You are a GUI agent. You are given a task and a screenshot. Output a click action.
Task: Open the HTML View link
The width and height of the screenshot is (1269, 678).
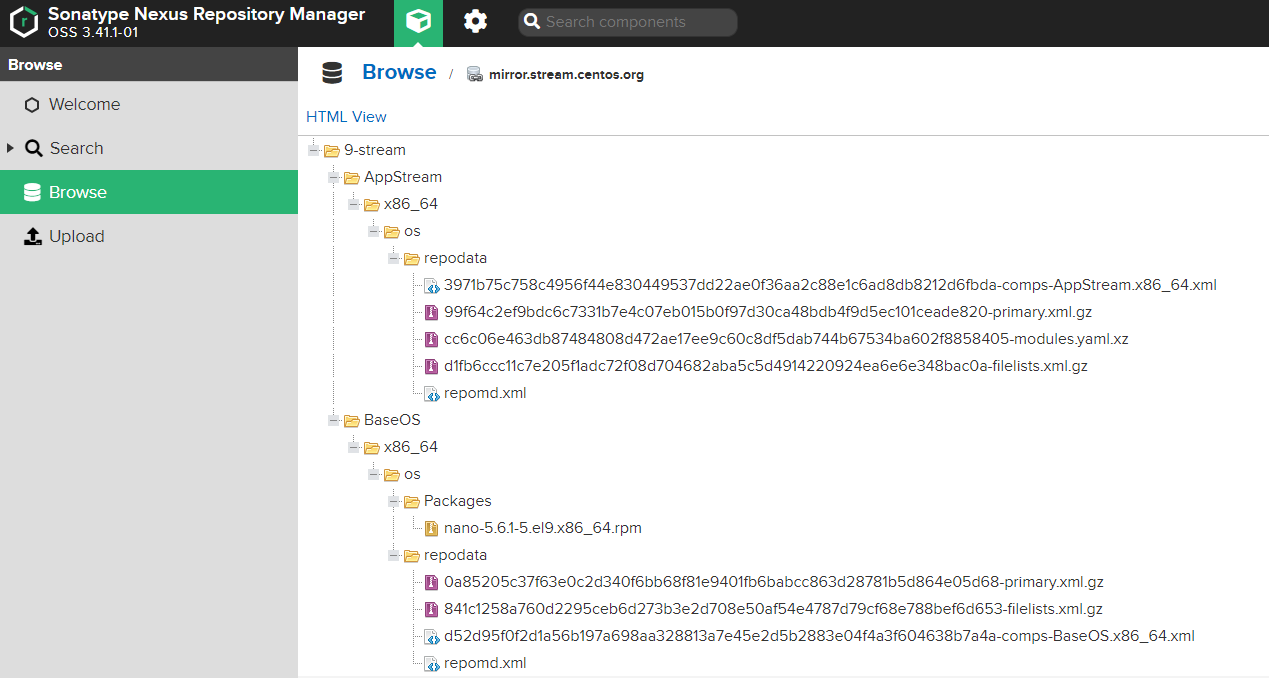pos(346,117)
